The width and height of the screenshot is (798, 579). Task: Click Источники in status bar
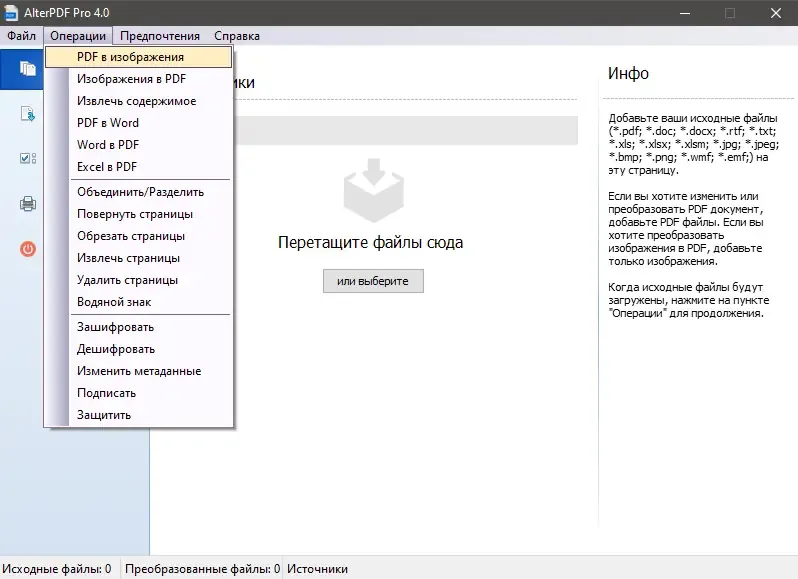click(x=317, y=568)
